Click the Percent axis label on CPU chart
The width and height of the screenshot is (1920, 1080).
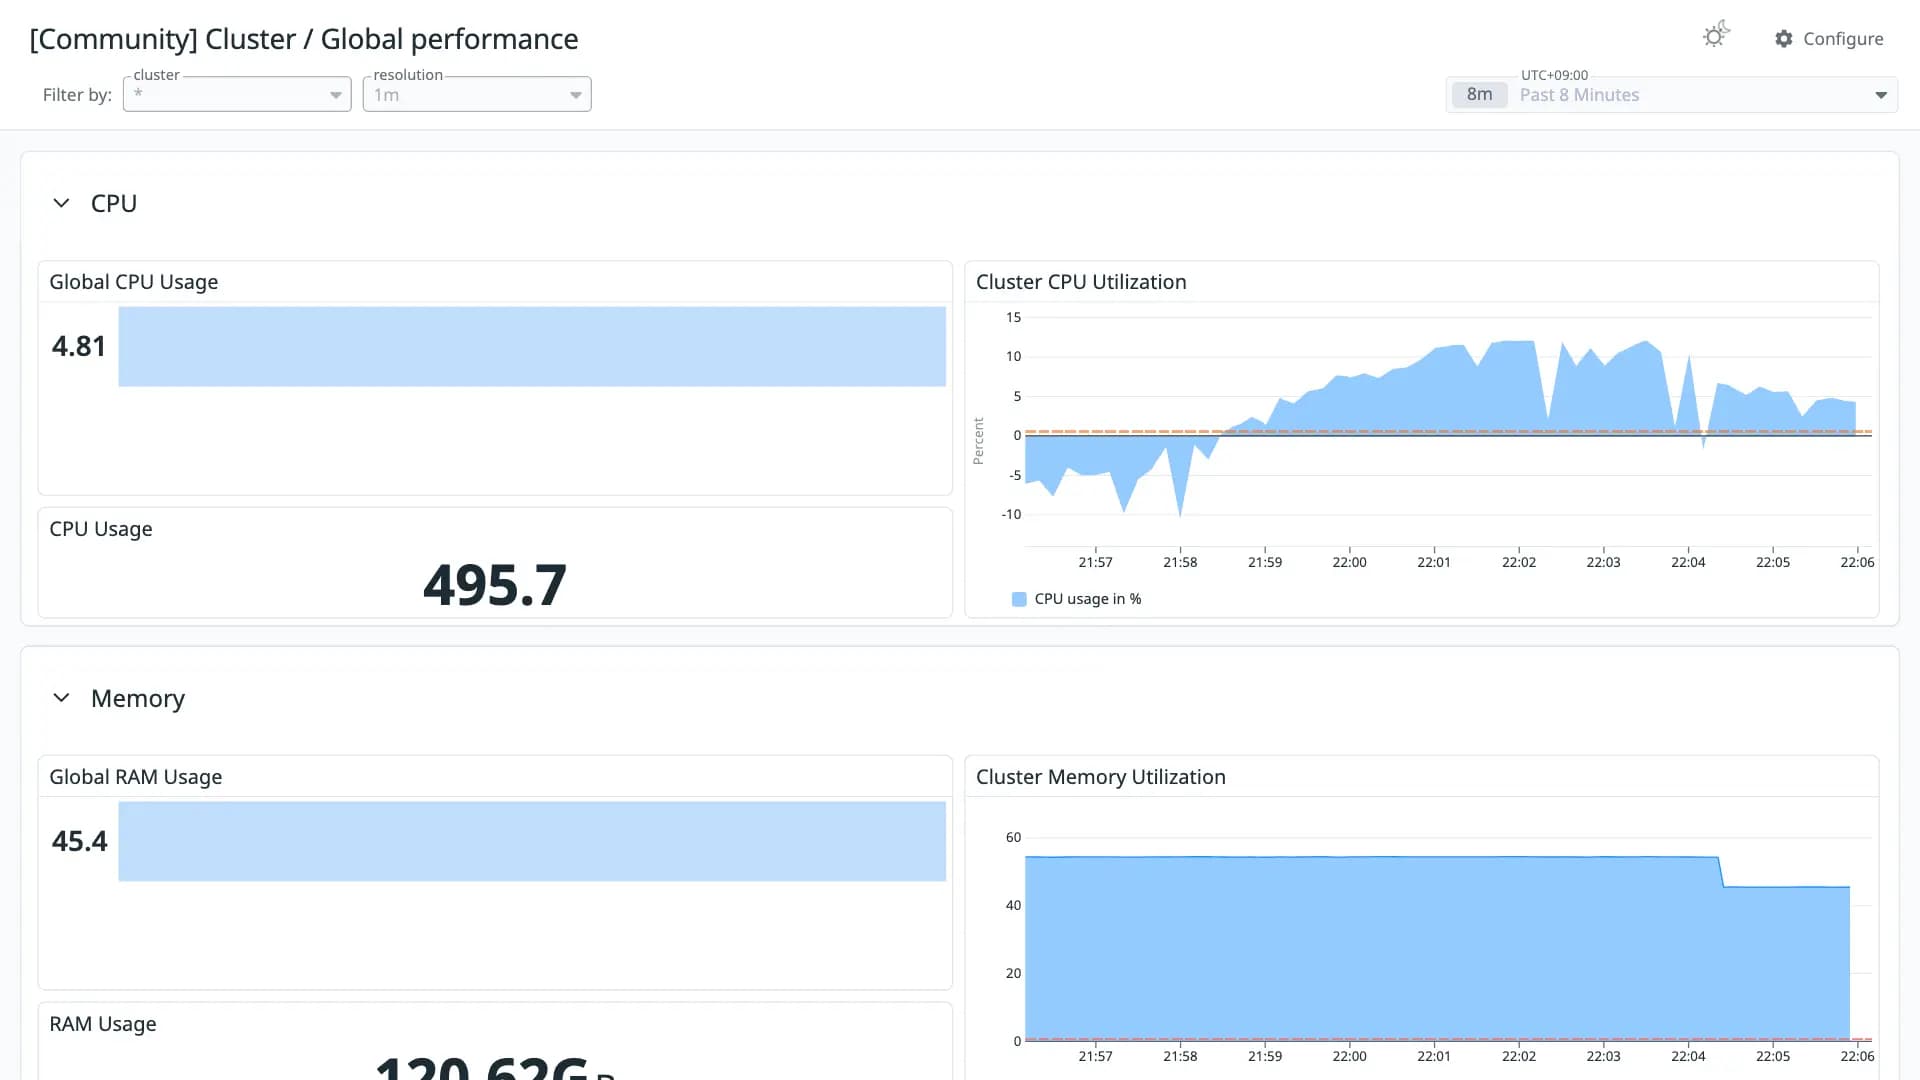(x=978, y=441)
